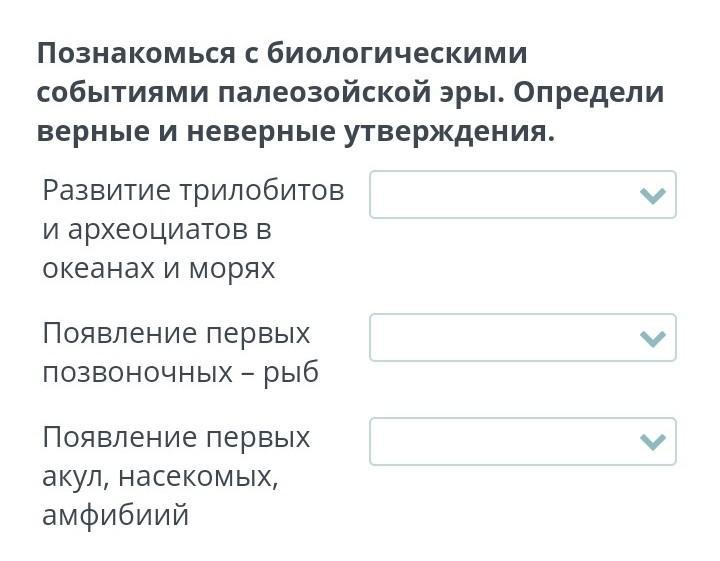This screenshot has width=720, height=561.
Task: Click the chevron arrow beside the fish statement
Action: point(652,339)
